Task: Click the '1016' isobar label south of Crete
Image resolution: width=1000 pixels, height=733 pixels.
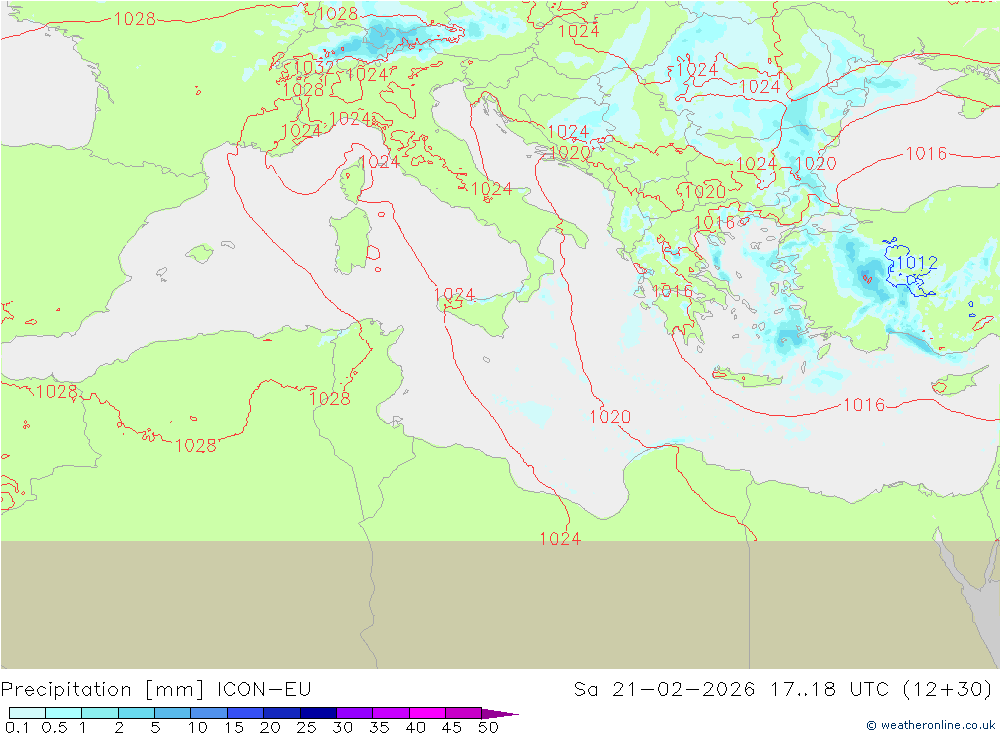Action: pyautogui.click(x=864, y=404)
